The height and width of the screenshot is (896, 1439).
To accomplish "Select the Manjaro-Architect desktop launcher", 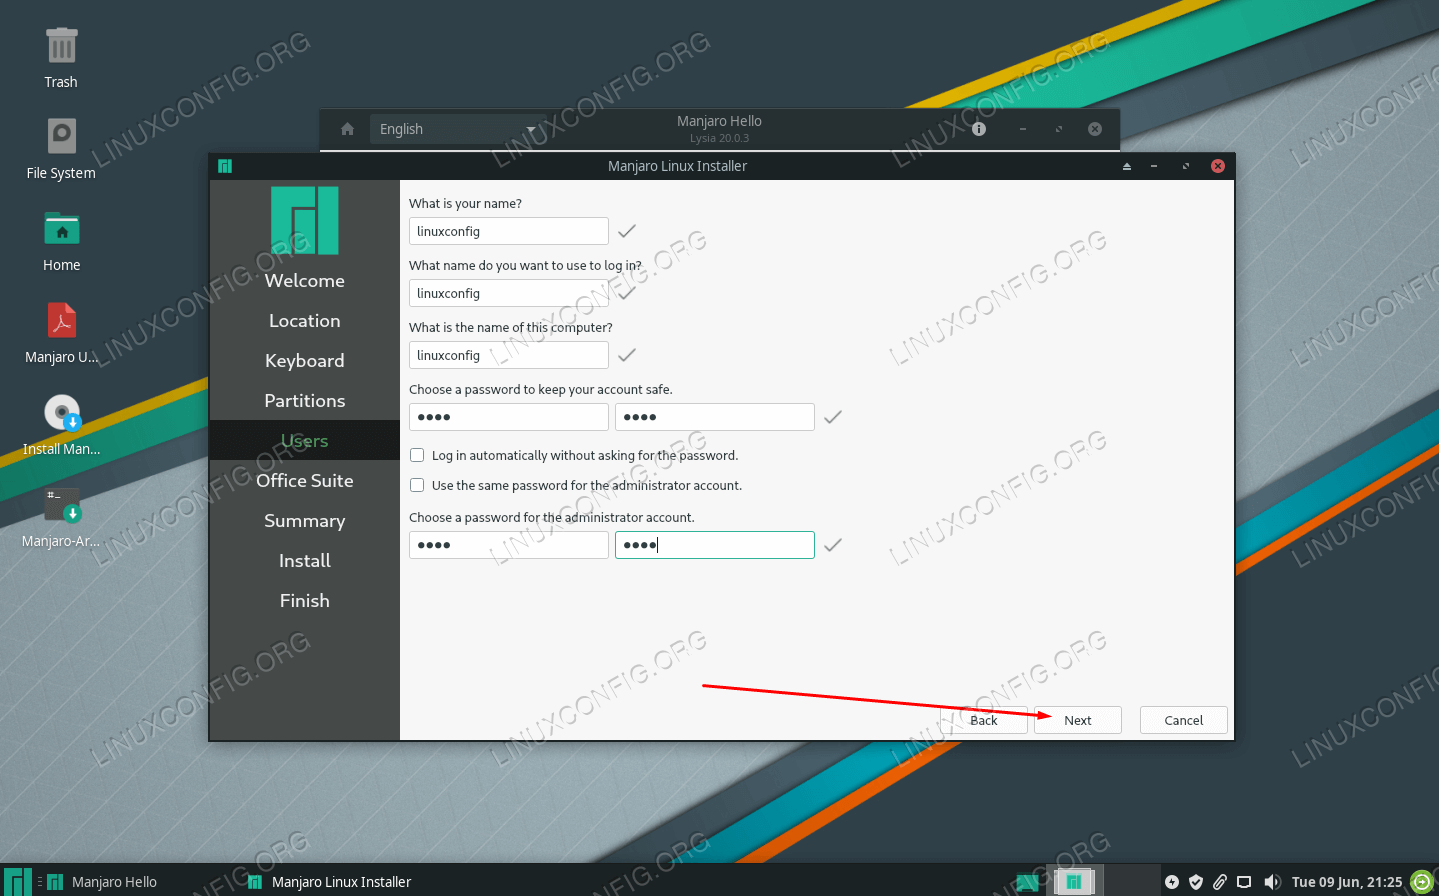I will [x=61, y=517].
